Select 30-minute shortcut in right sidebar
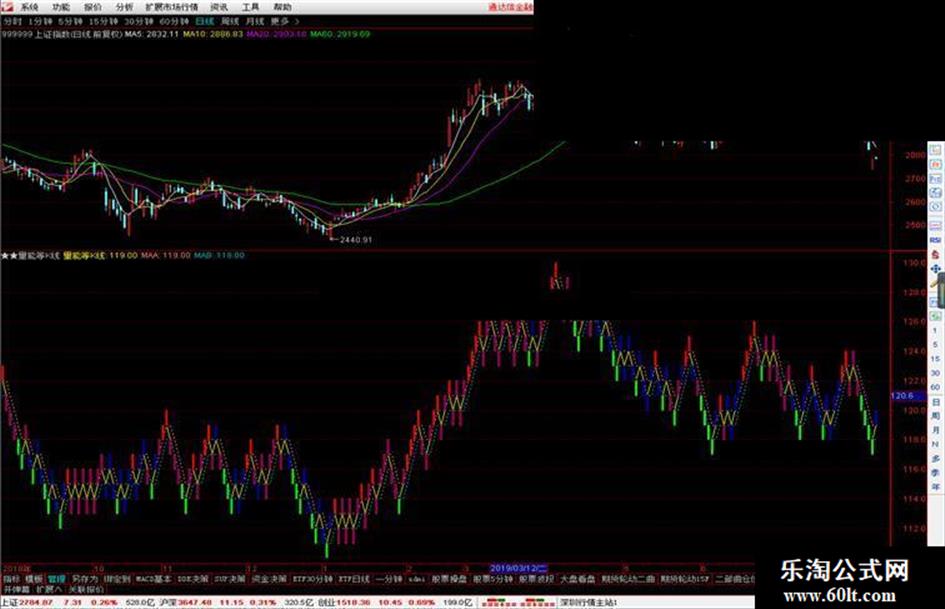 (935, 373)
